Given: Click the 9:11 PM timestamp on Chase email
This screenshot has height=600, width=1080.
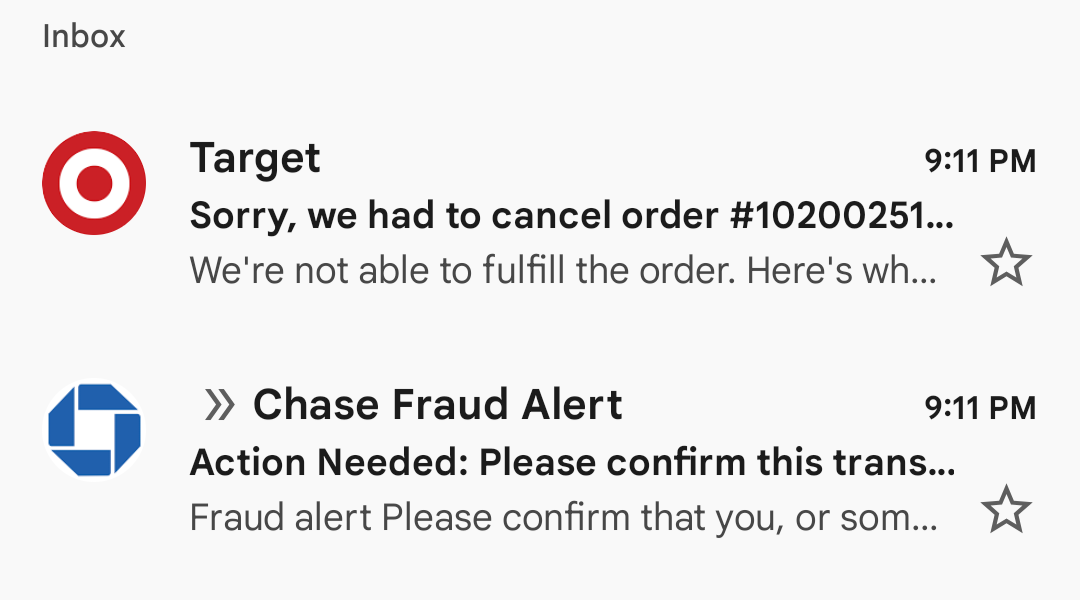Looking at the screenshot, I should [980, 408].
